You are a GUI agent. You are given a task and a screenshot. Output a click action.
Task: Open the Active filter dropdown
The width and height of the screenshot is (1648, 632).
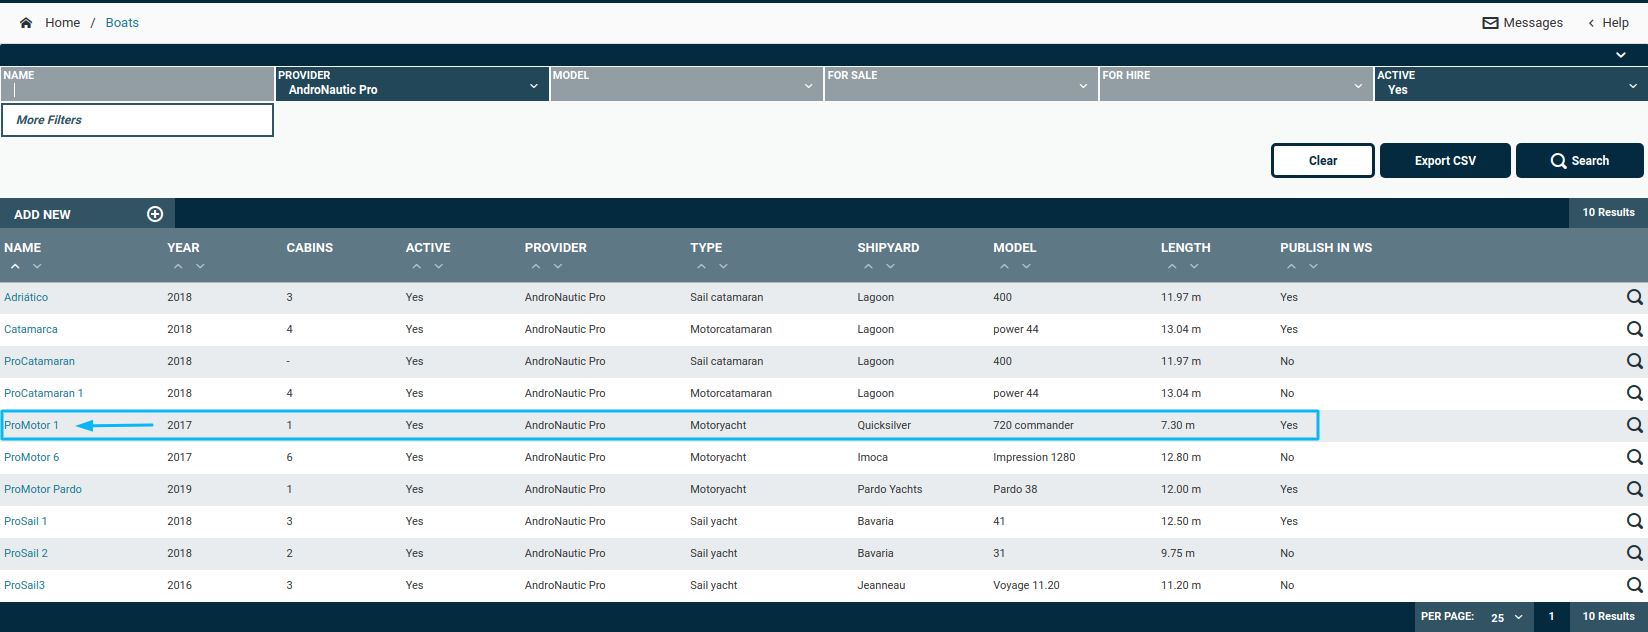(x=1511, y=84)
